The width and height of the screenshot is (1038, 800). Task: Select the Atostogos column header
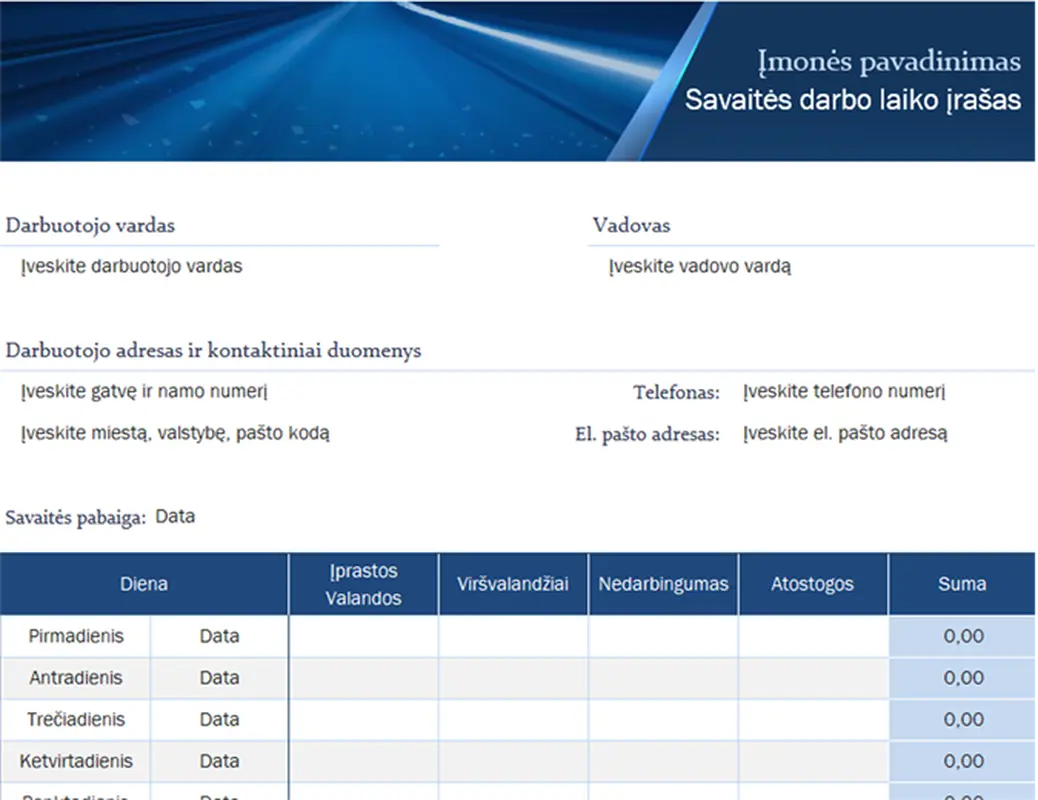click(x=812, y=584)
